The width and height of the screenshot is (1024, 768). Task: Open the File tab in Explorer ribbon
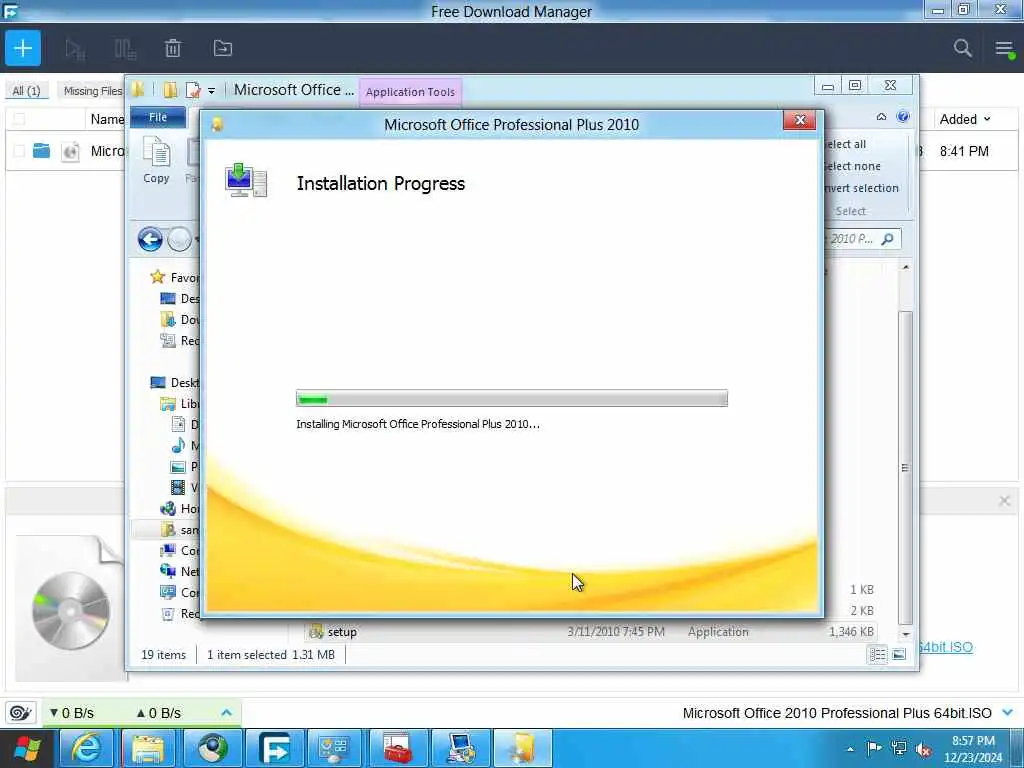point(158,117)
